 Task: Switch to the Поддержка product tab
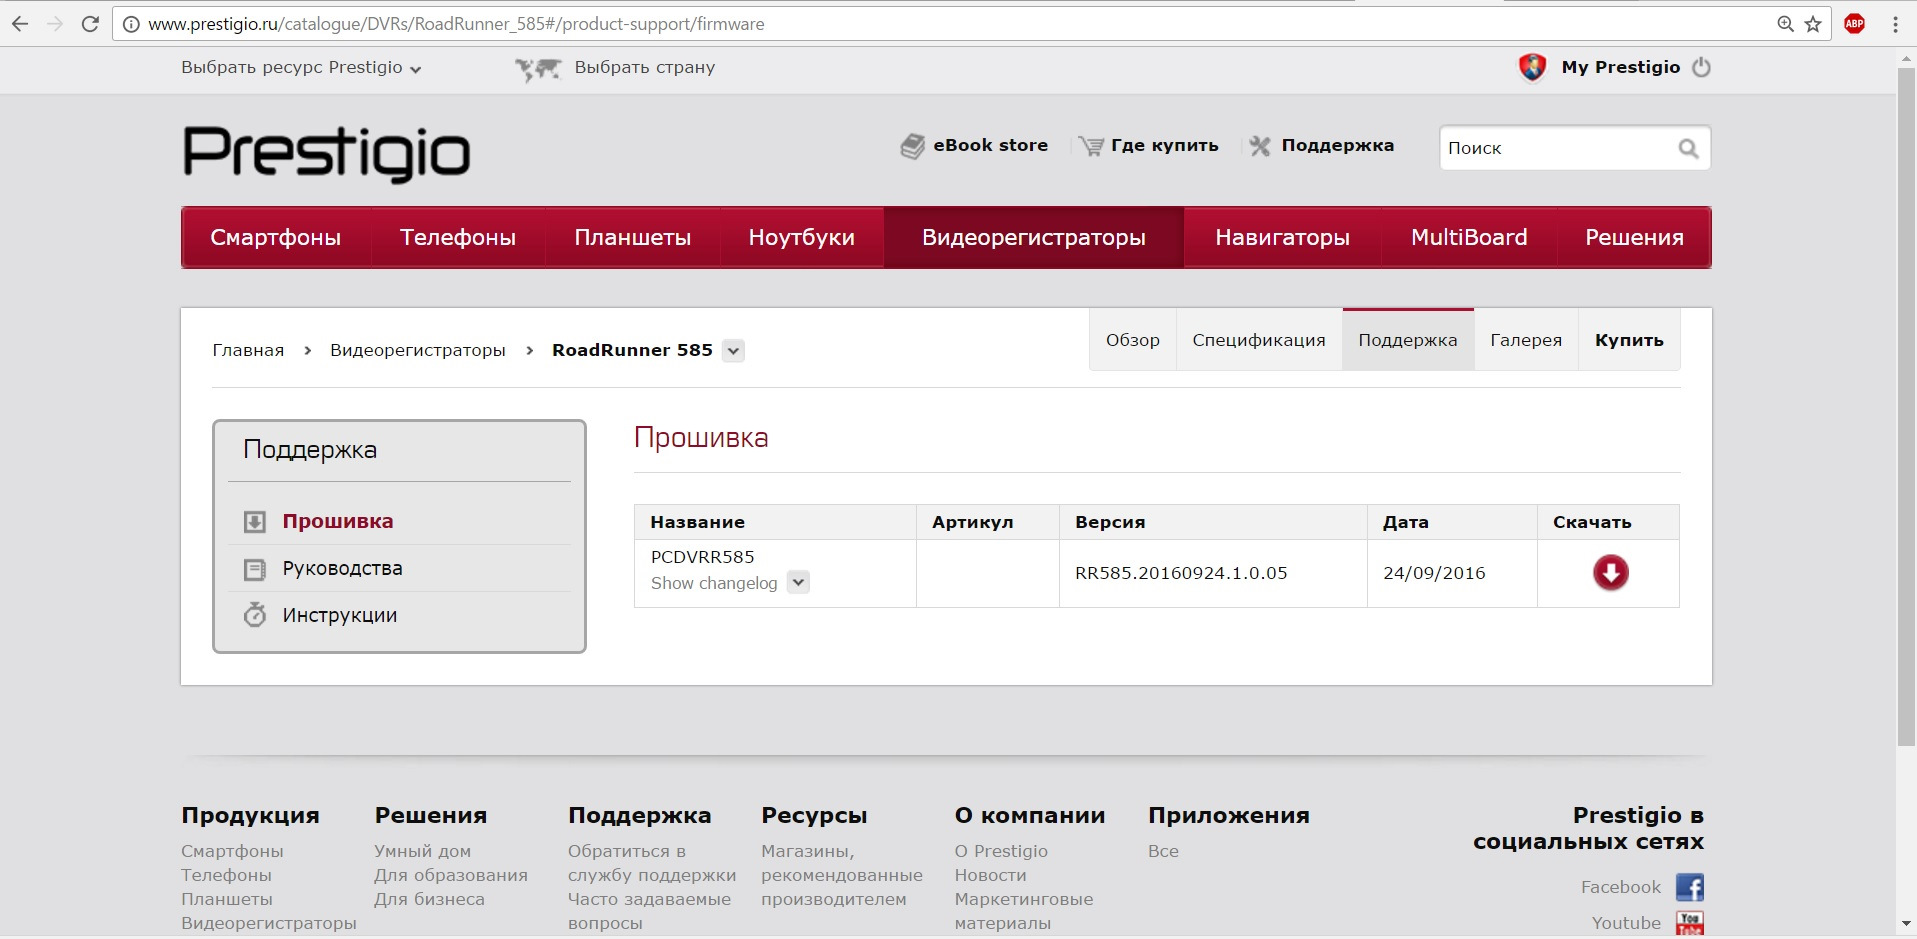click(1408, 340)
